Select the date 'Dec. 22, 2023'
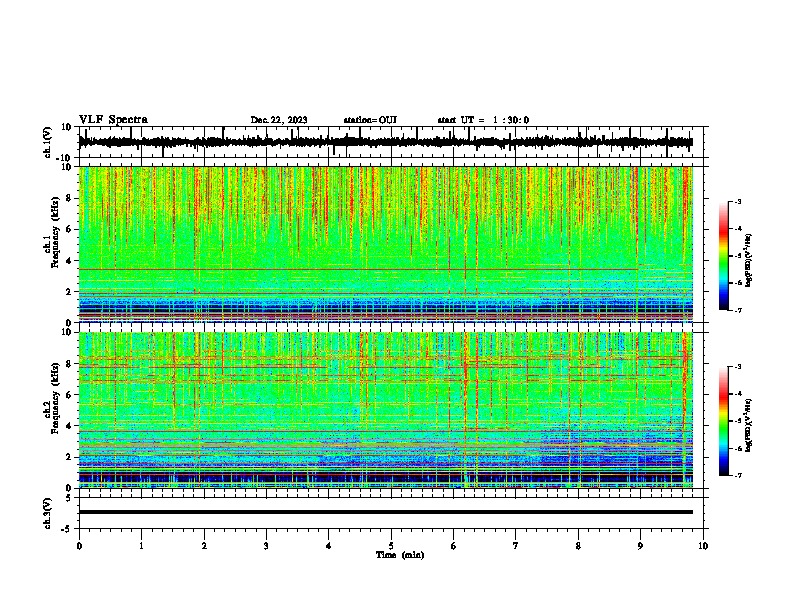This screenshot has width=792, height=612. click(279, 120)
